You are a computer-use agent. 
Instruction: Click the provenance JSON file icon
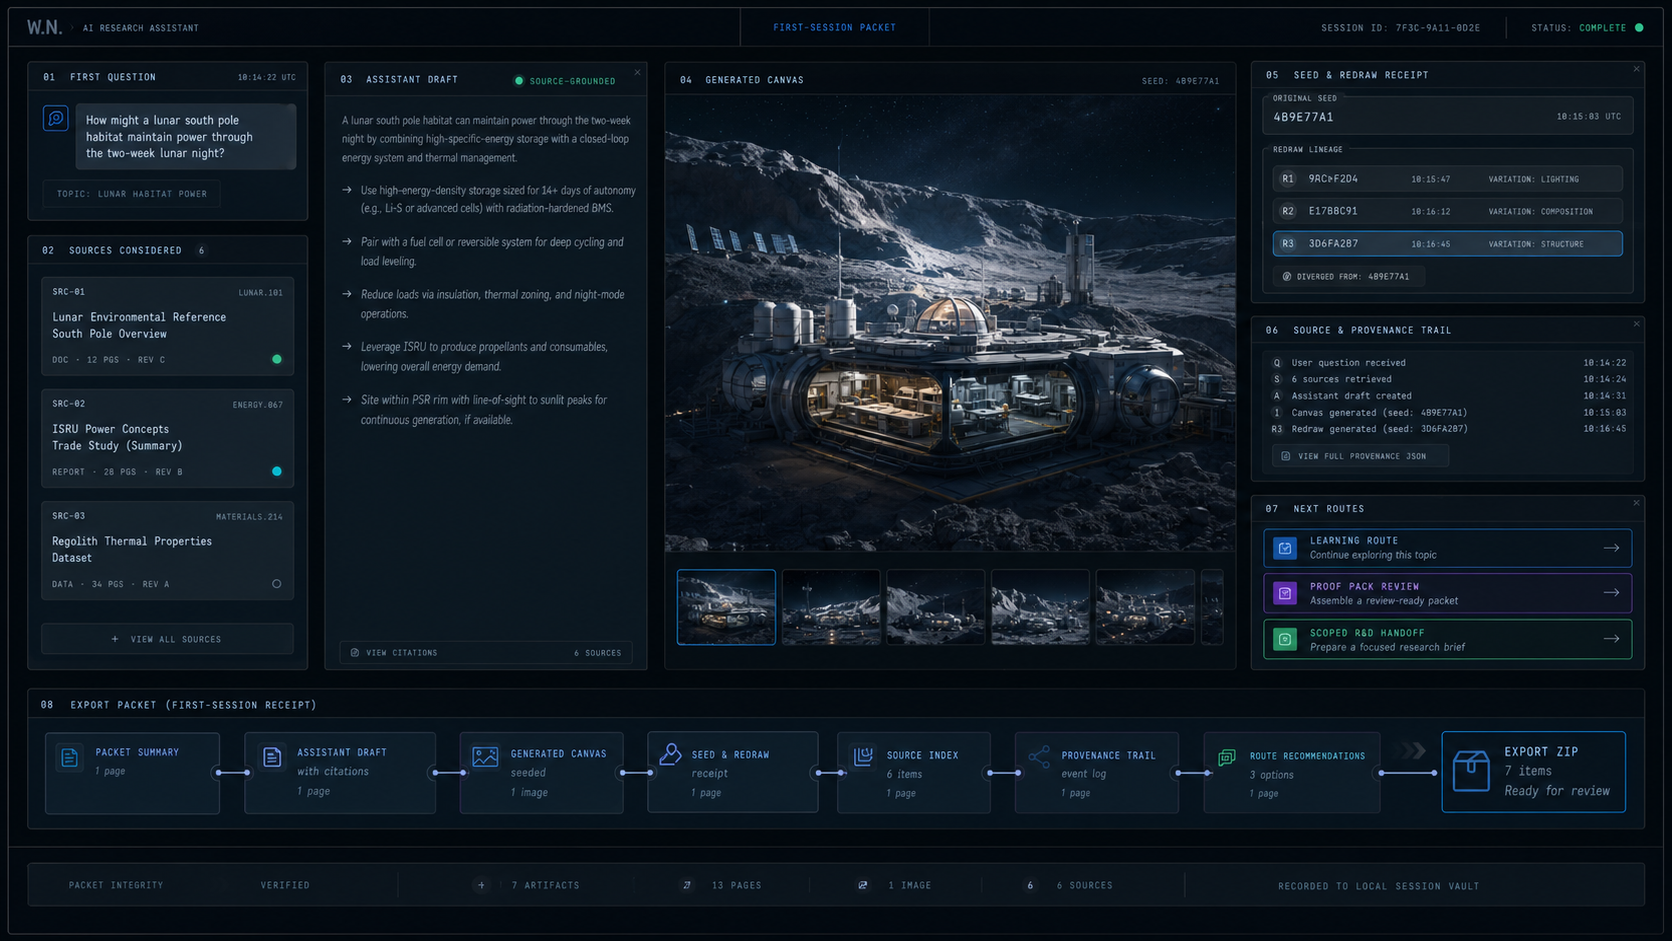pos(1286,456)
